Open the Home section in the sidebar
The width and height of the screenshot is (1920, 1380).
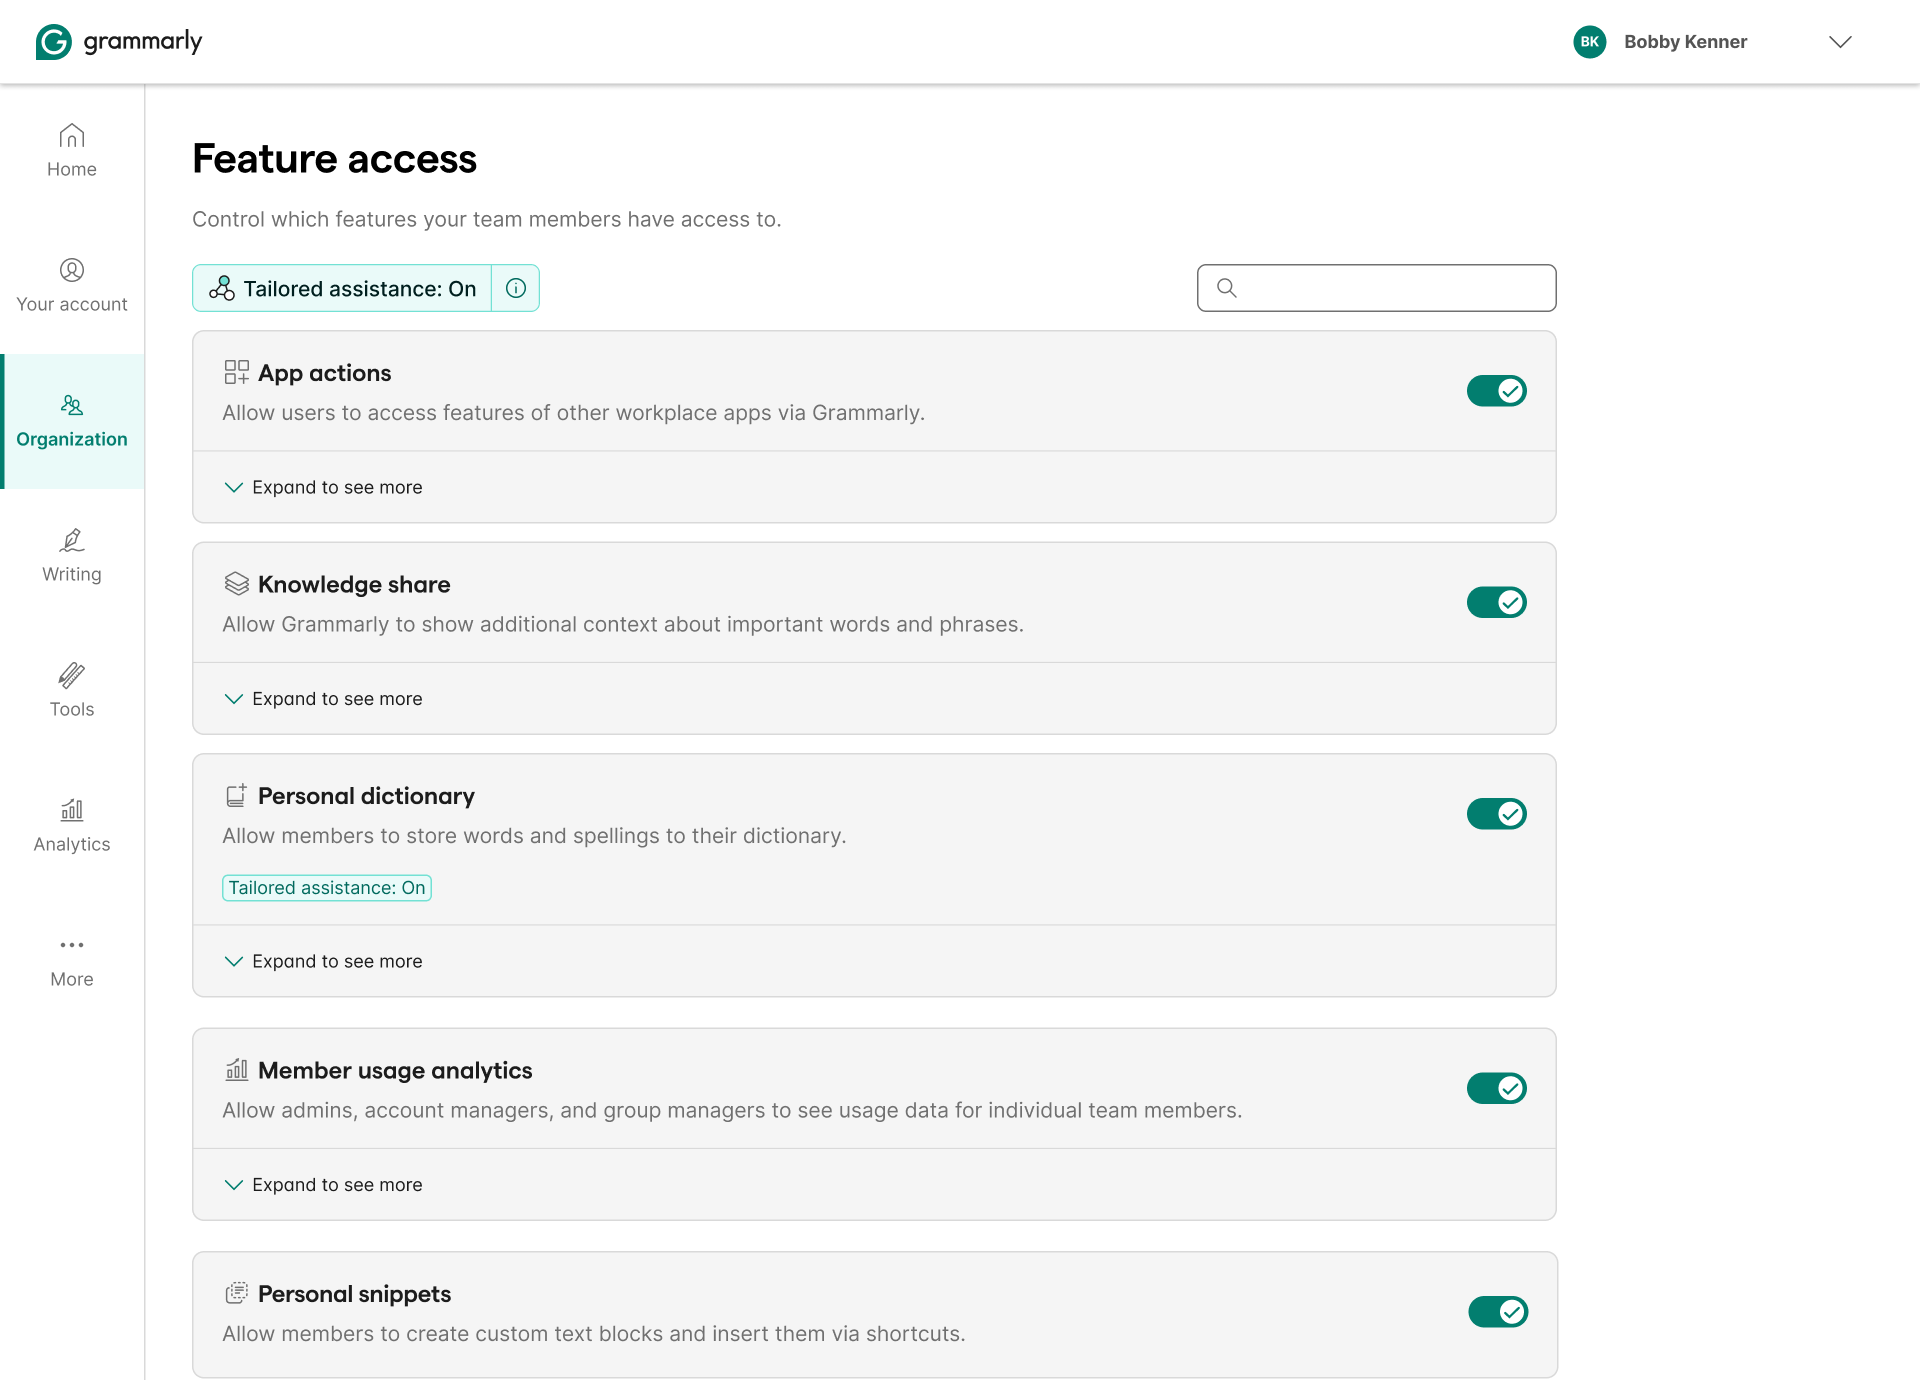tap(71, 149)
